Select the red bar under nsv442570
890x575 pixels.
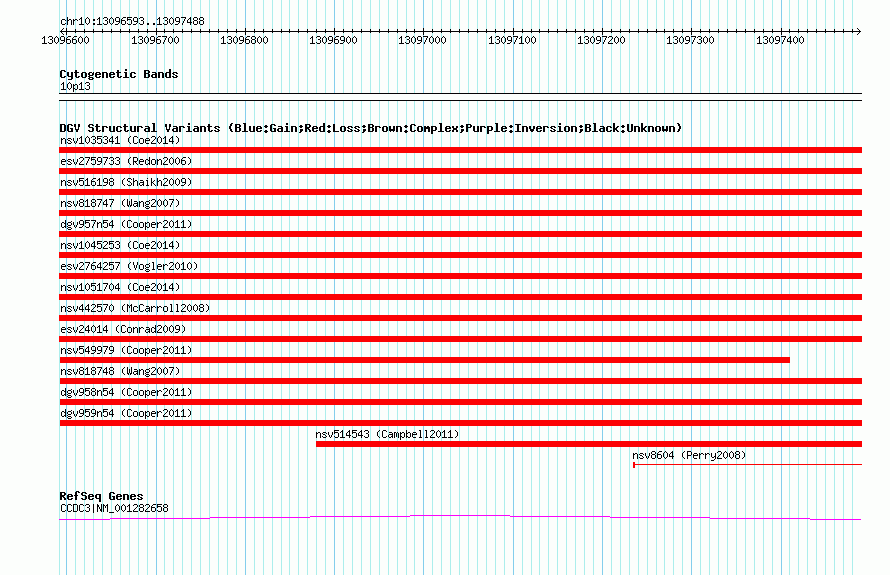click(460, 318)
